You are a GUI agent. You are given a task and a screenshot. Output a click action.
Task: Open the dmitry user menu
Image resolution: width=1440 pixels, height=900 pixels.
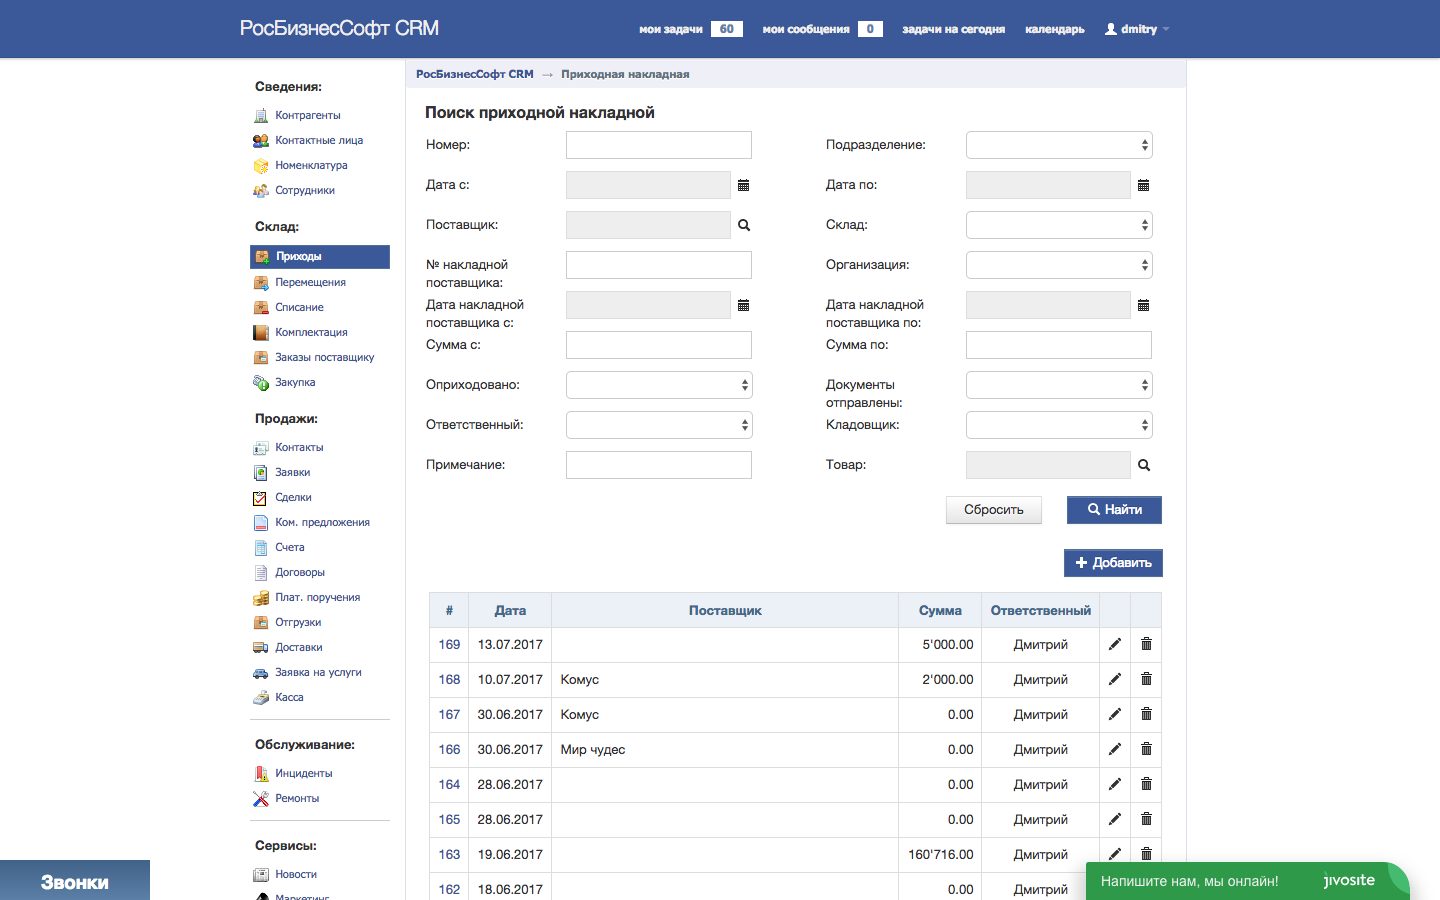click(1136, 29)
